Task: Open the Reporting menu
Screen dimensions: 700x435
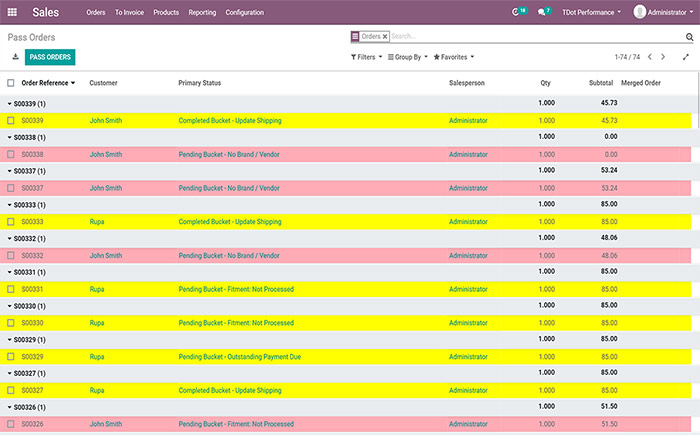Action: pyautogui.click(x=202, y=12)
